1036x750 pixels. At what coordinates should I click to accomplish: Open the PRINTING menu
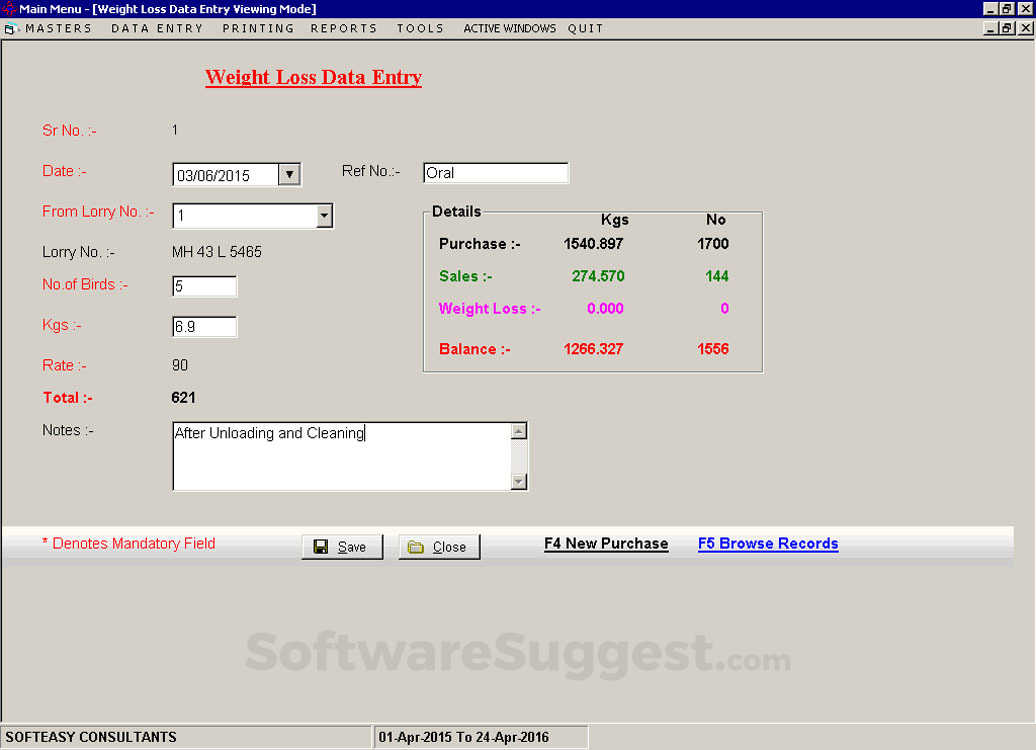(x=258, y=28)
